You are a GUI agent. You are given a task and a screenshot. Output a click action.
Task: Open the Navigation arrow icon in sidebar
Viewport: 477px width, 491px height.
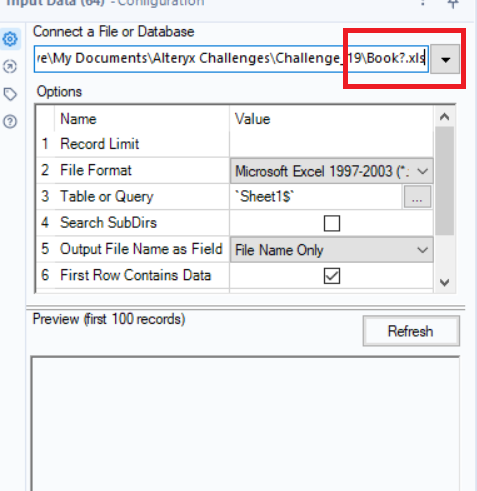click(10, 66)
